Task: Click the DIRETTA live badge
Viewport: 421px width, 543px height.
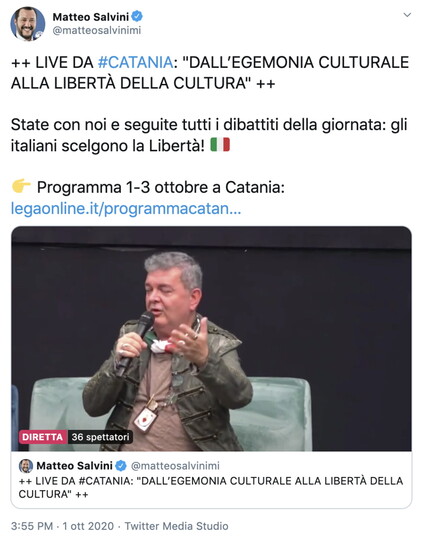Action: tap(43, 437)
